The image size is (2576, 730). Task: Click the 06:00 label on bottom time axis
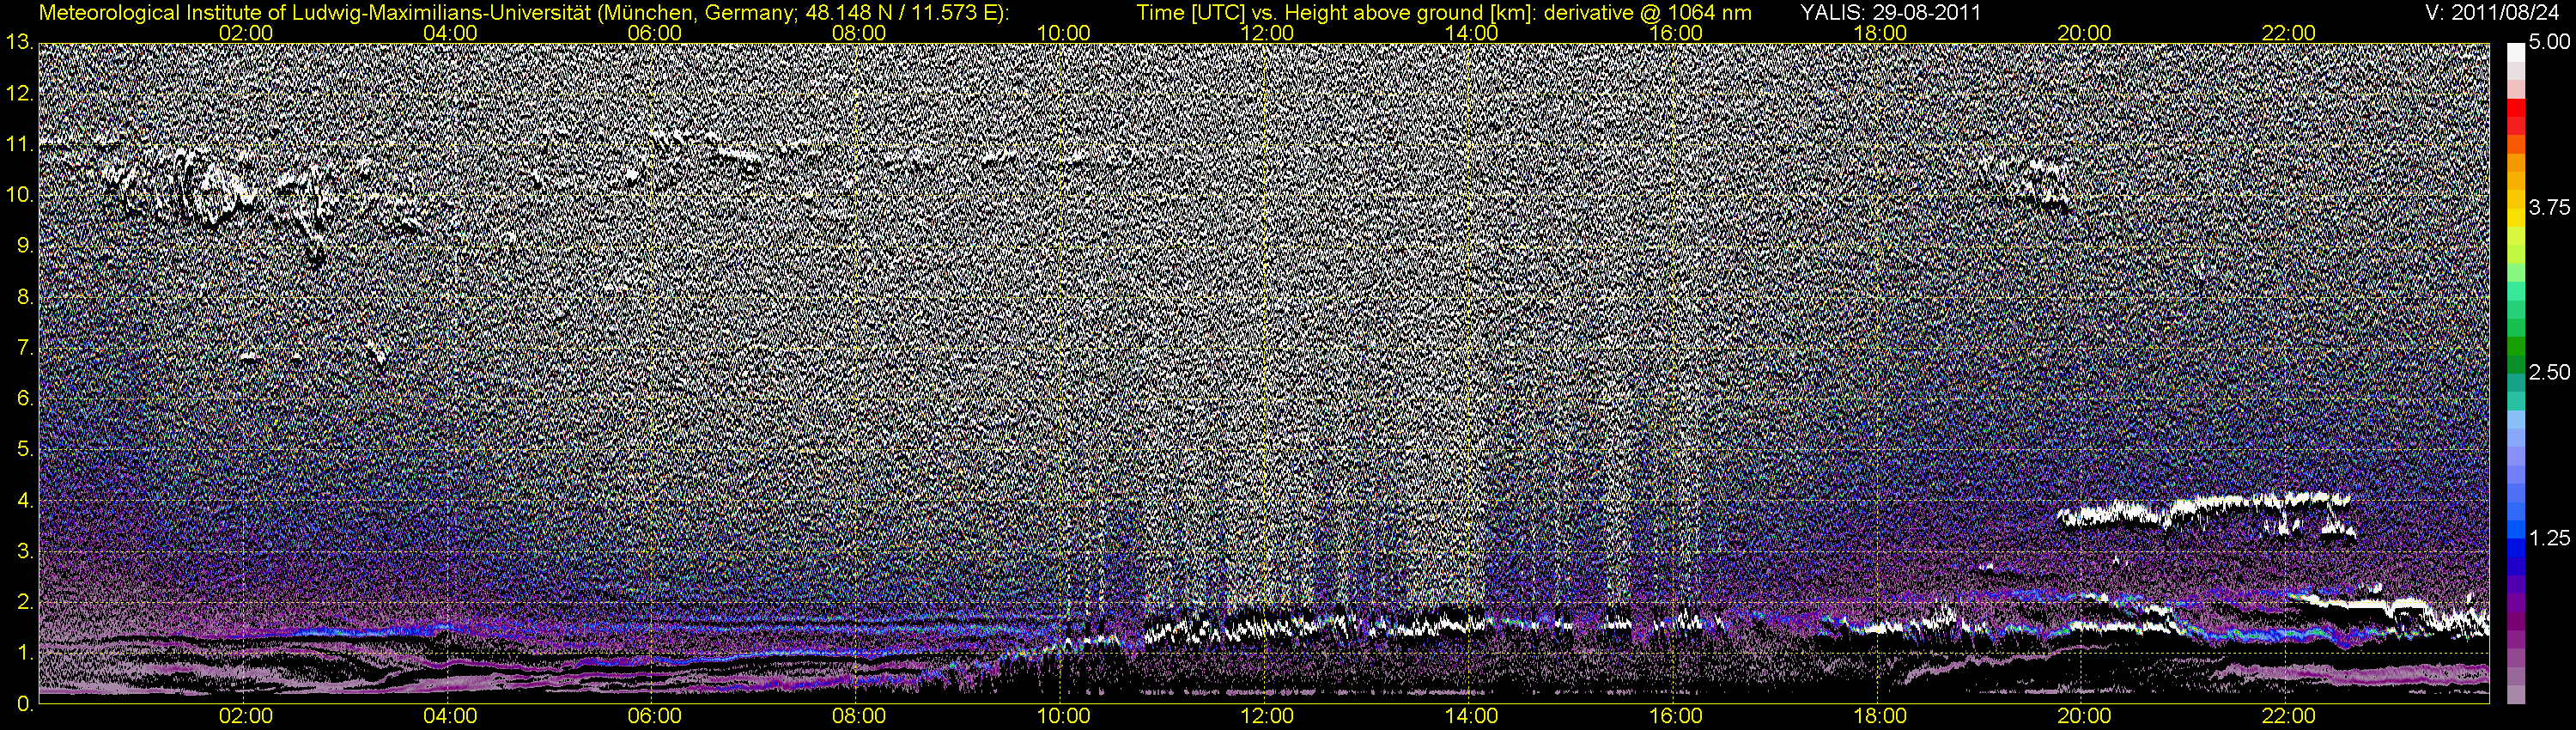click(x=654, y=716)
